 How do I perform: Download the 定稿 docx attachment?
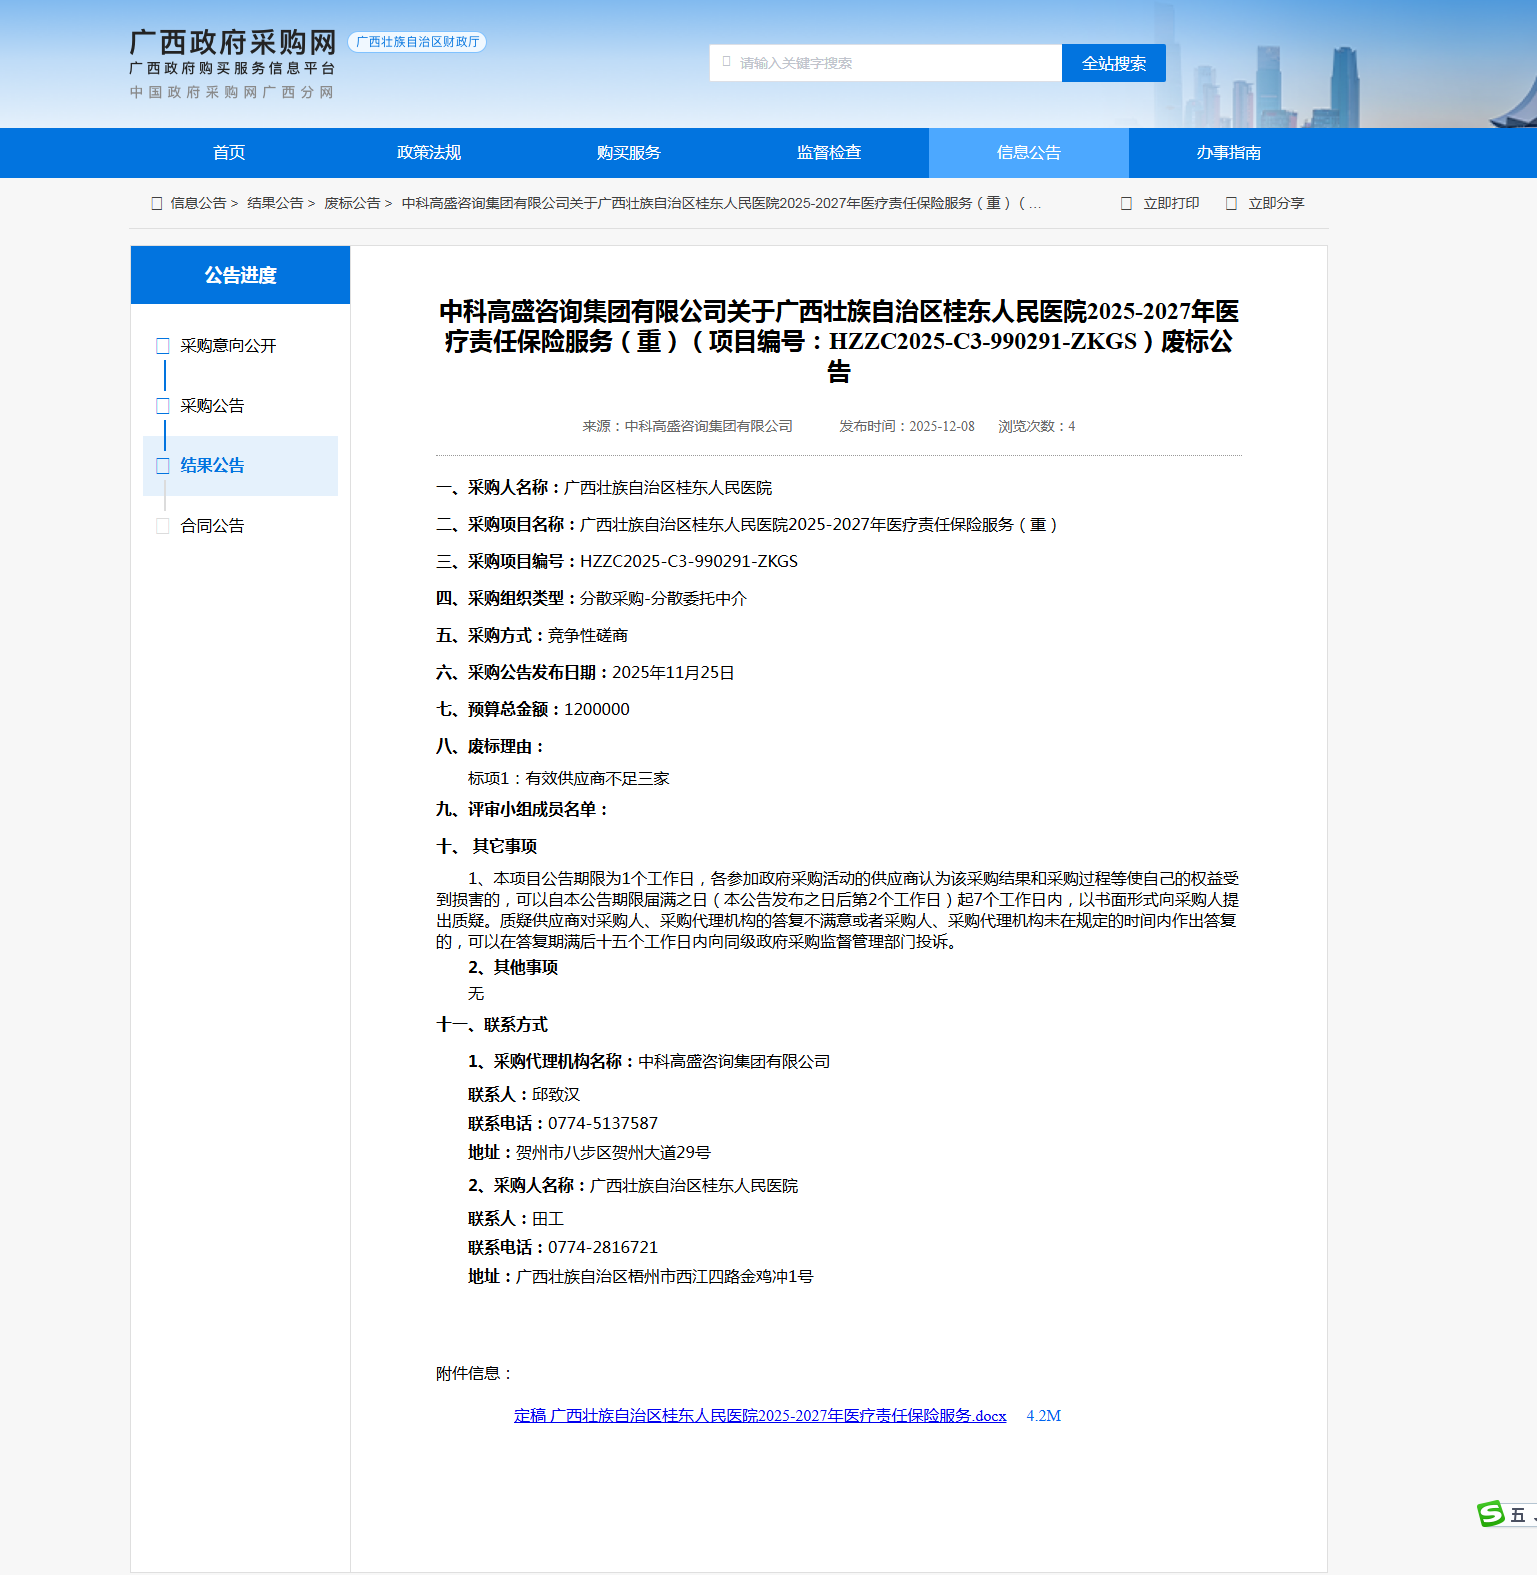pyautogui.click(x=760, y=1416)
